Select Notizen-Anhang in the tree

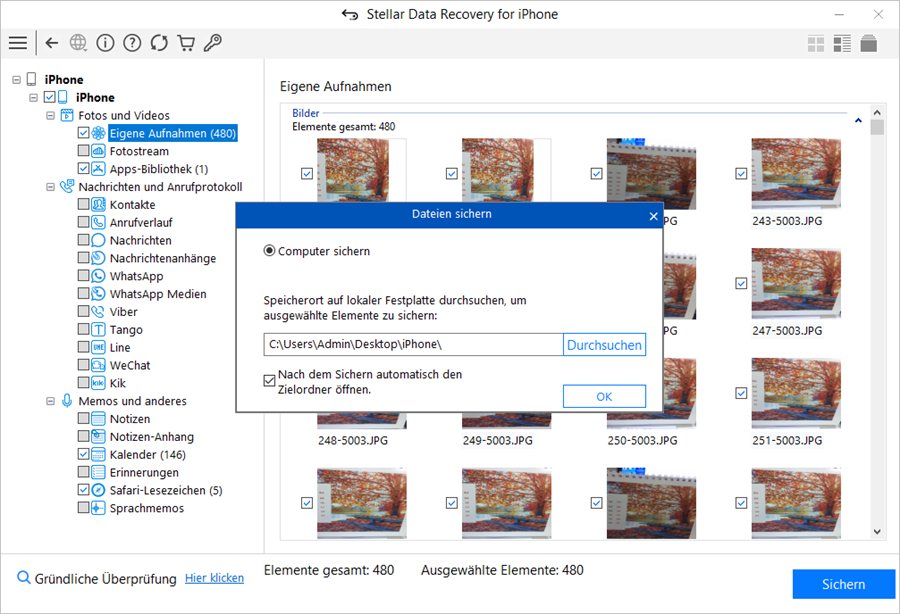point(152,437)
